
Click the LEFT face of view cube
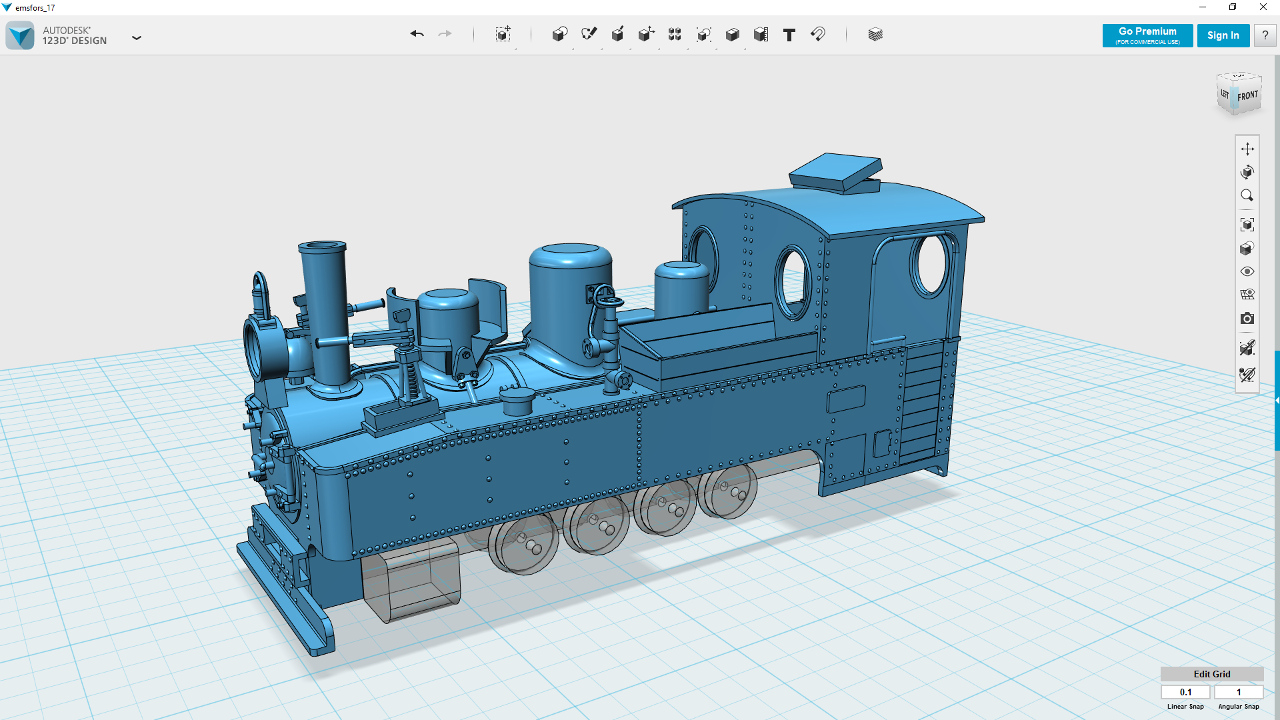(1225, 94)
